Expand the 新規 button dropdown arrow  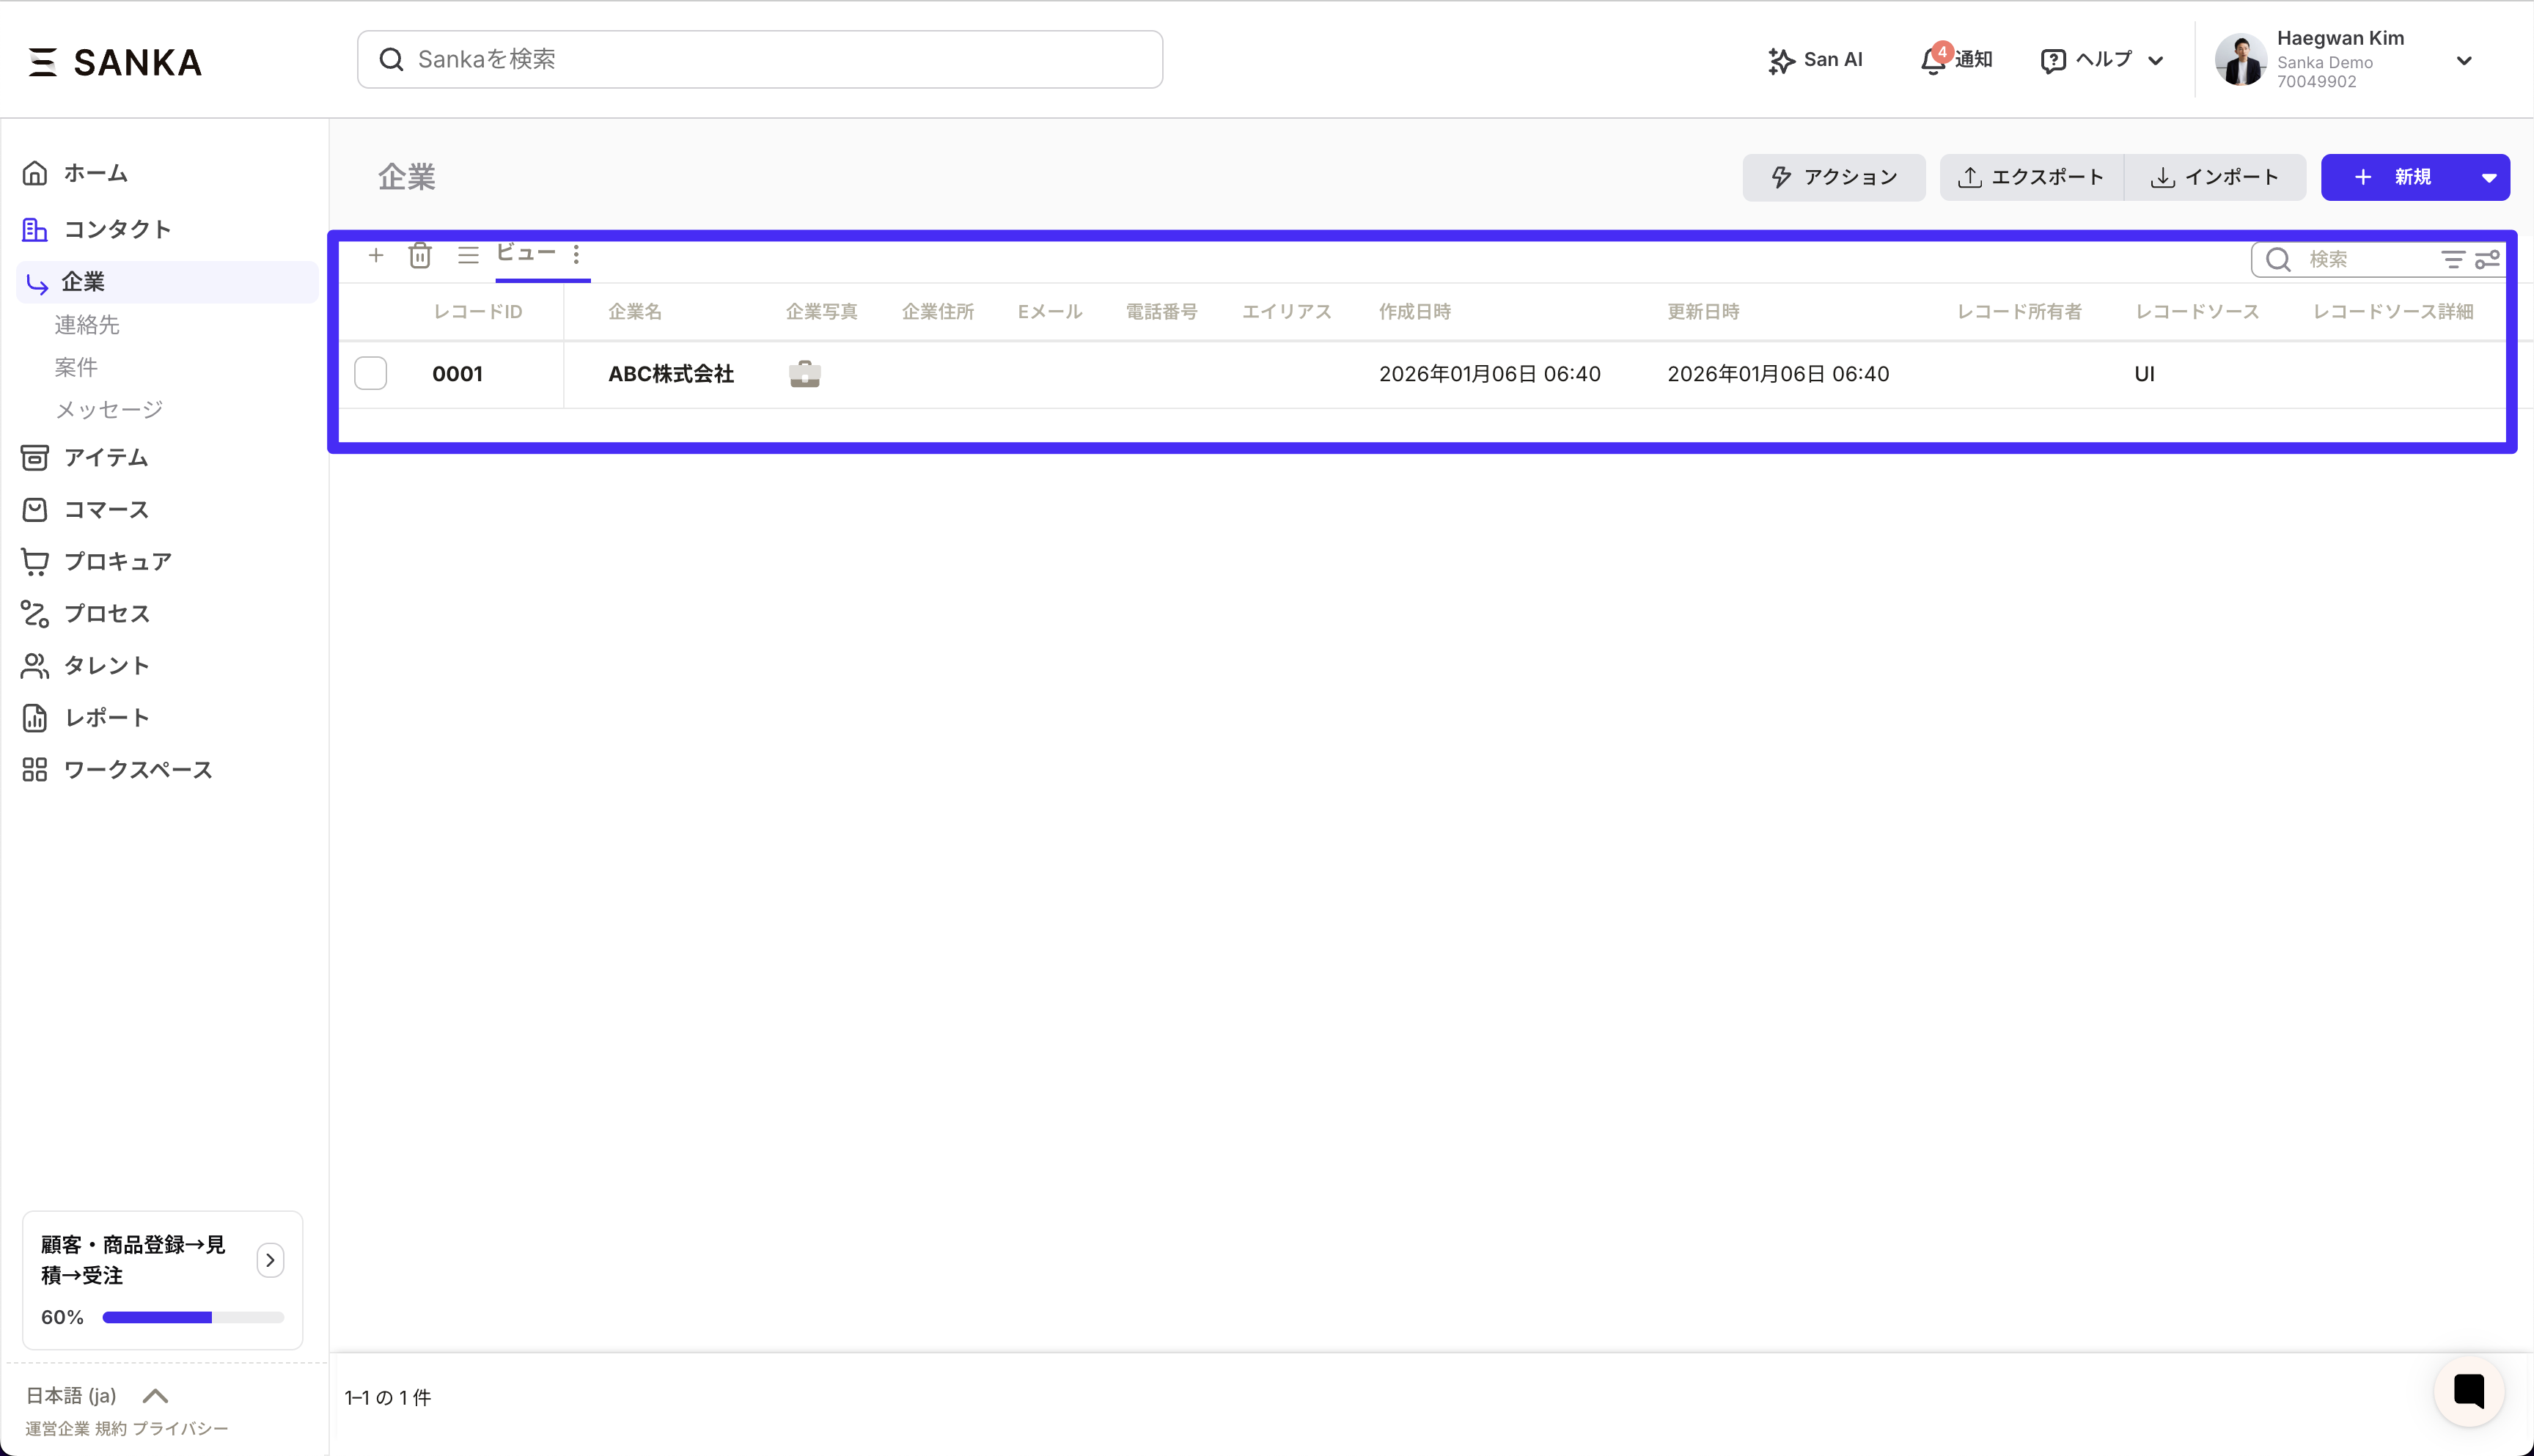(2488, 178)
